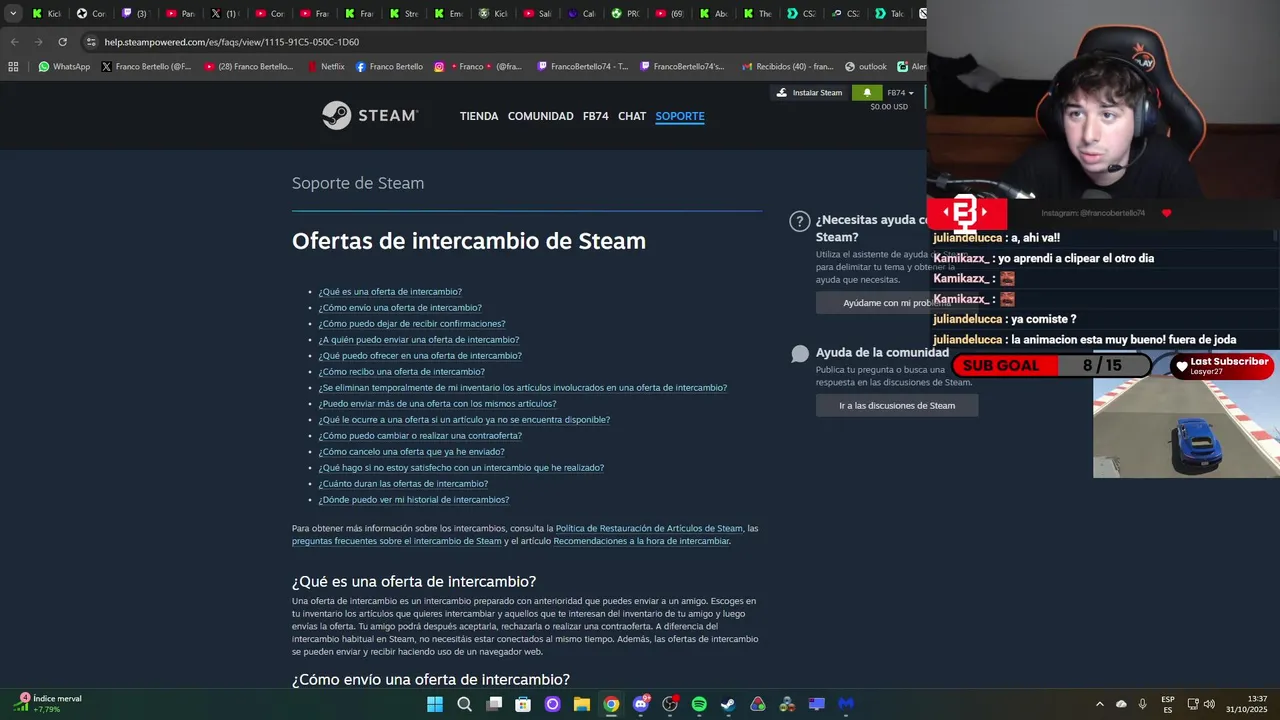
Task: Click the green notification bell icon
Action: pos(867,93)
